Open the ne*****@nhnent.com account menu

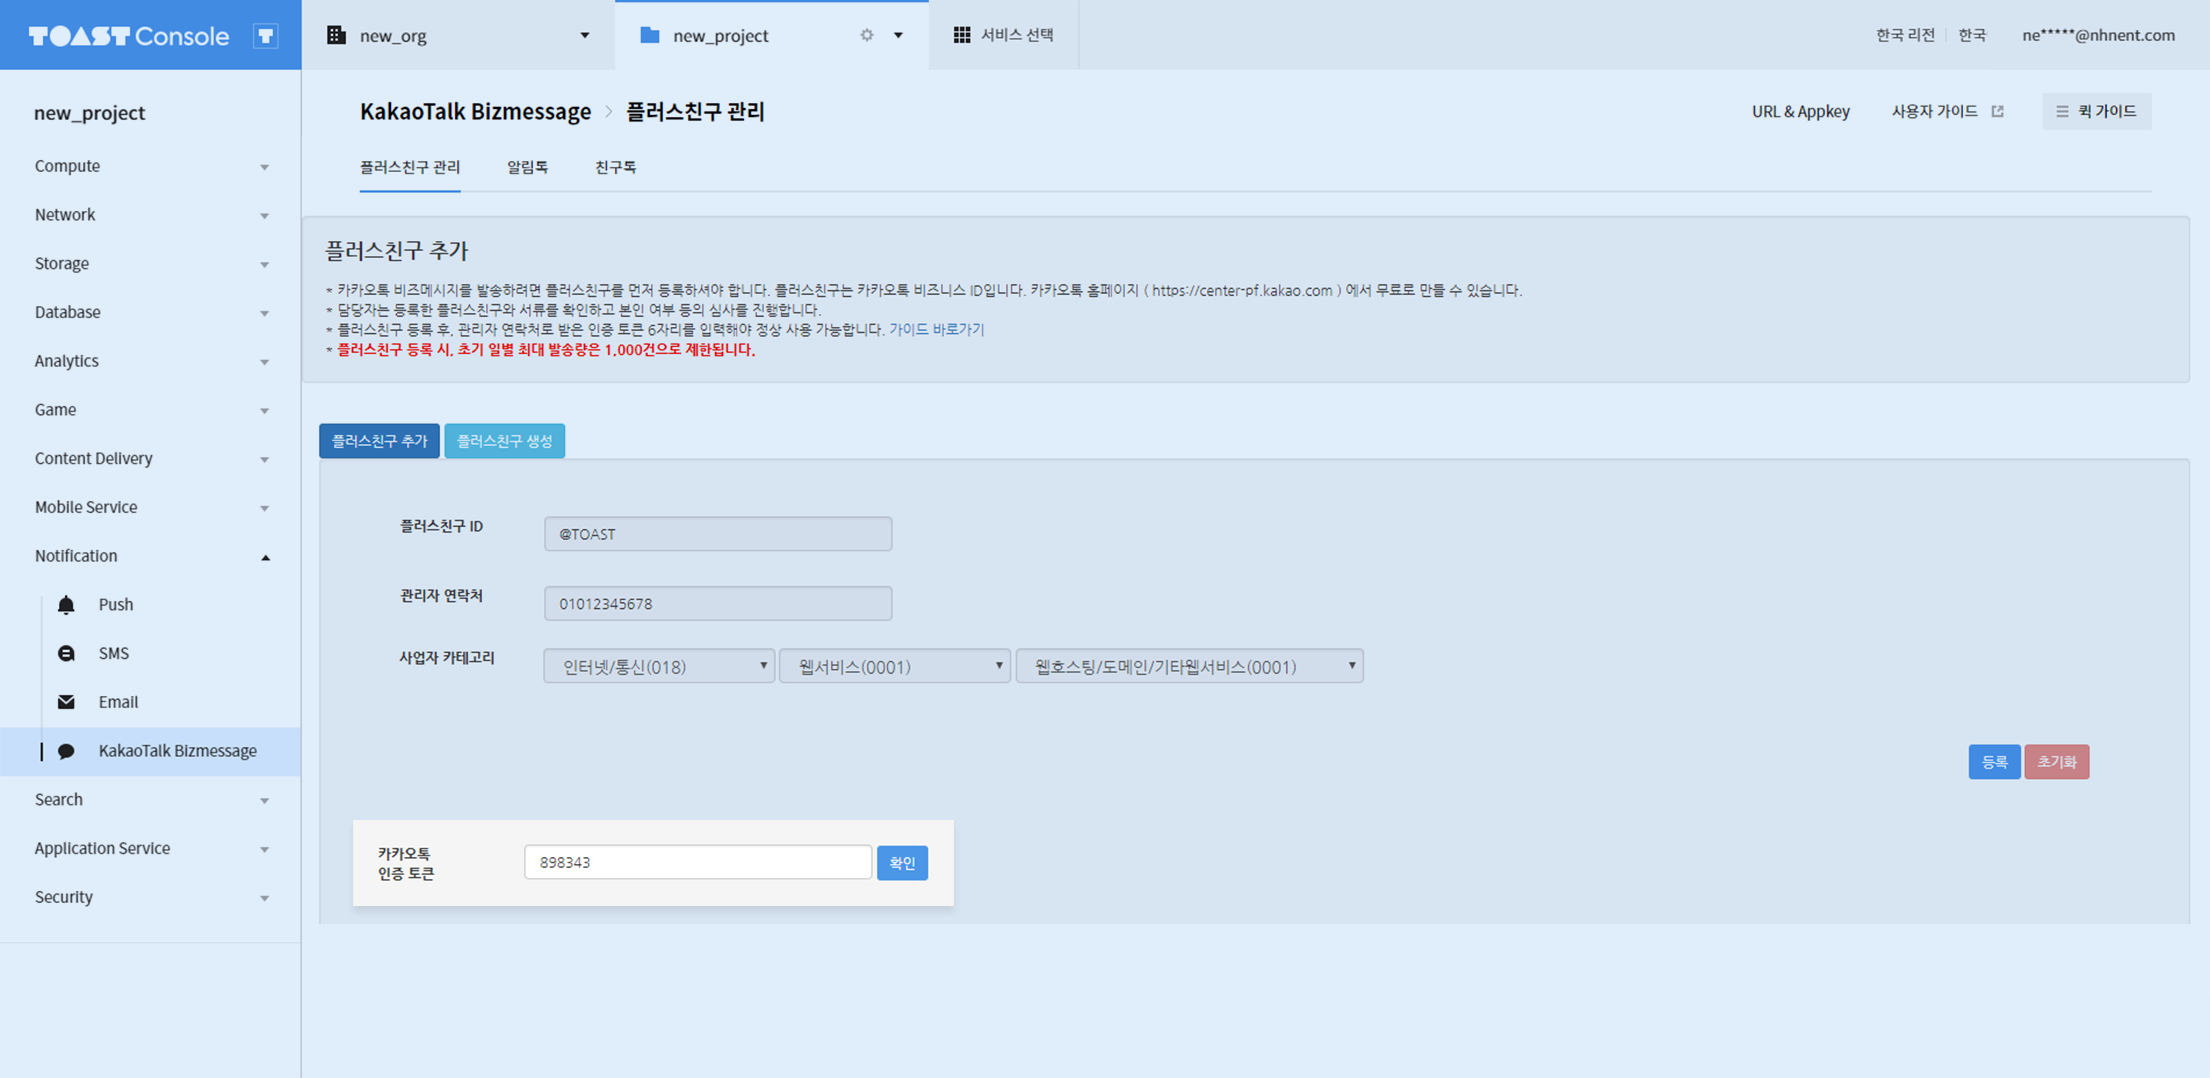pyautogui.click(x=2098, y=35)
